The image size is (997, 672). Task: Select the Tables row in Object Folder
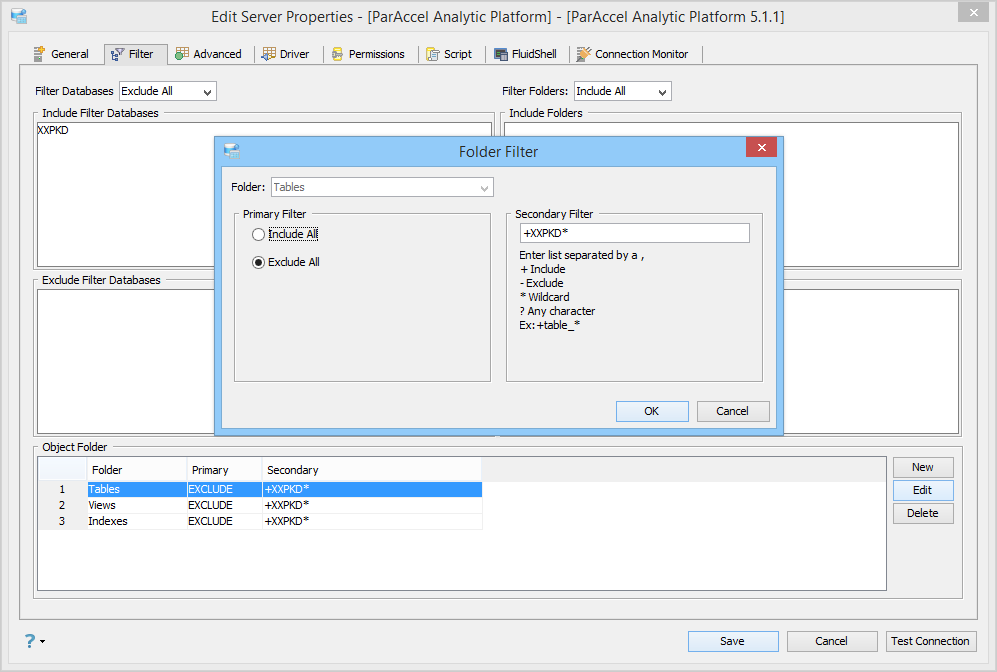pos(260,489)
